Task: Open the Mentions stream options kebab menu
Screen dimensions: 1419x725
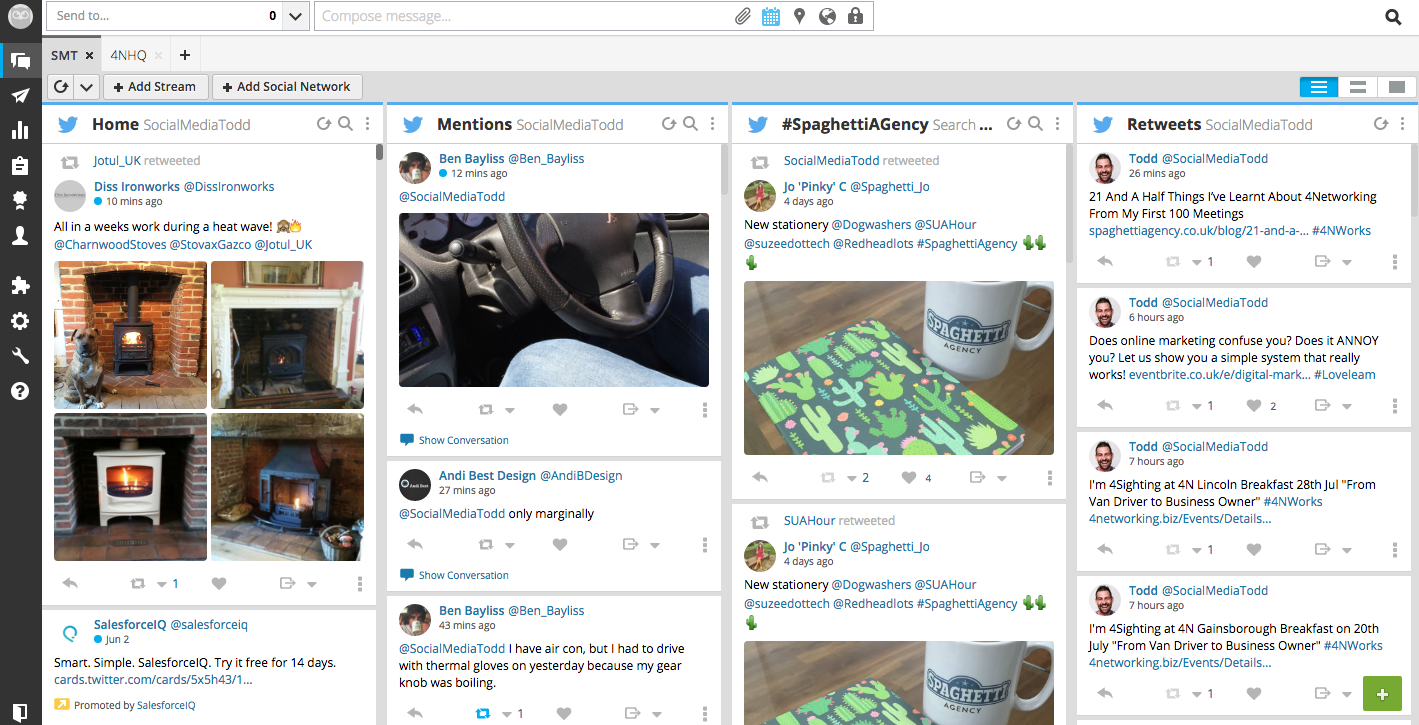Action: point(712,123)
